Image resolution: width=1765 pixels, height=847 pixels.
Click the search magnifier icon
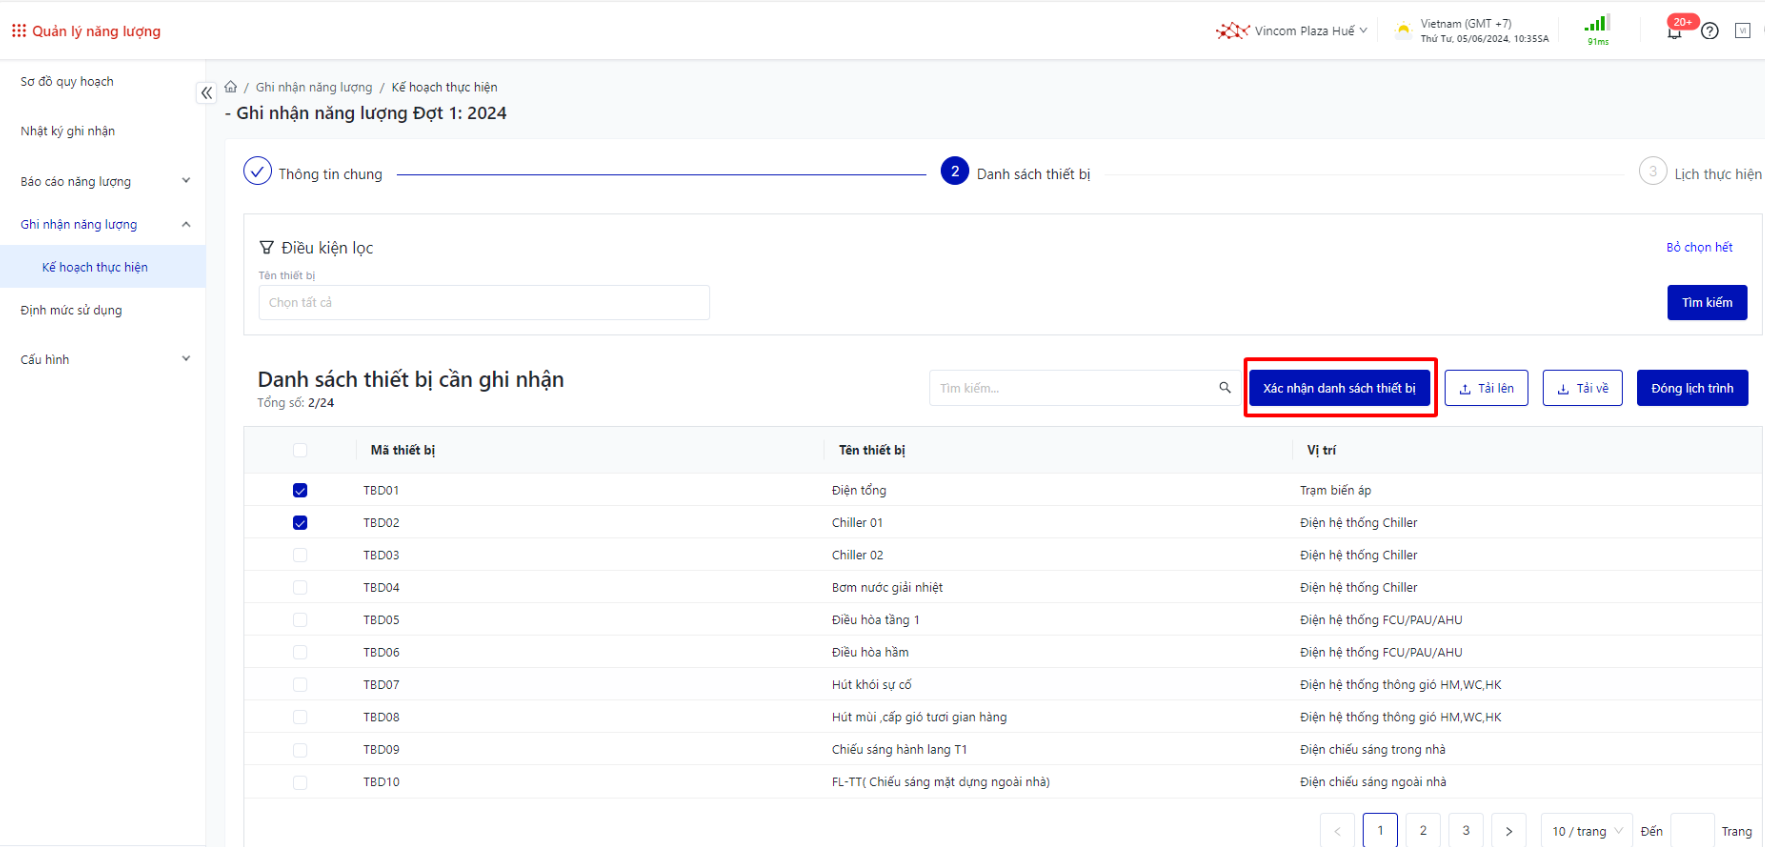[1225, 388]
